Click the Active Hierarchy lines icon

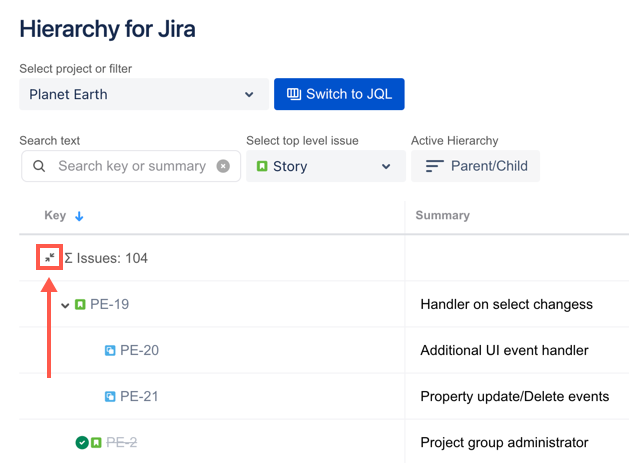(x=434, y=166)
